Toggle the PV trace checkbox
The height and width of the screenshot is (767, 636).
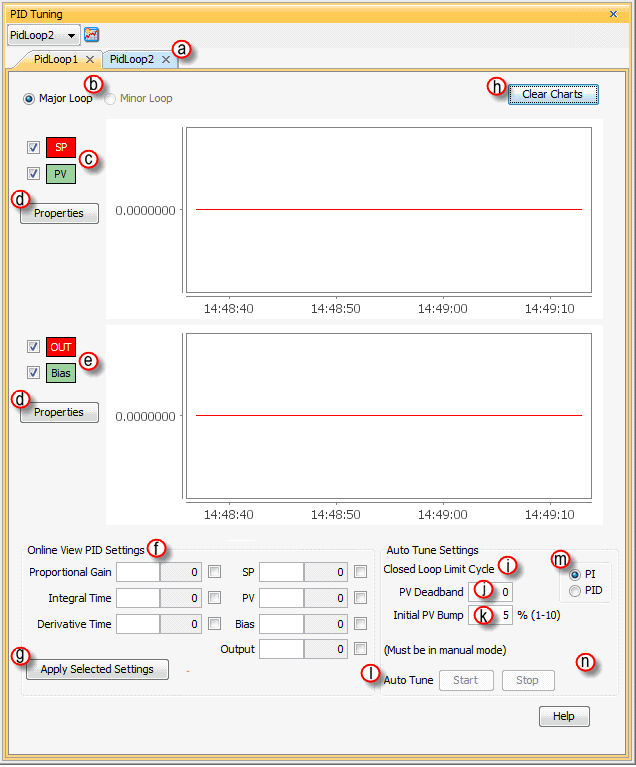click(x=34, y=173)
